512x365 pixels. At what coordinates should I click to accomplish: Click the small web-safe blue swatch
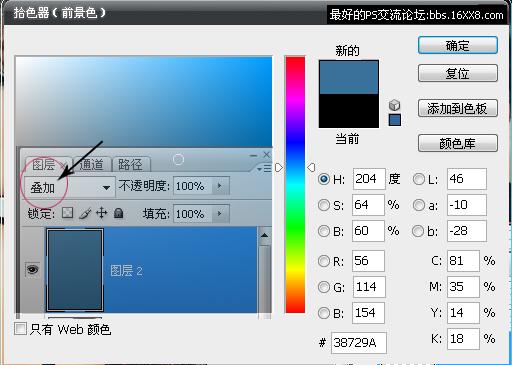tap(395, 120)
